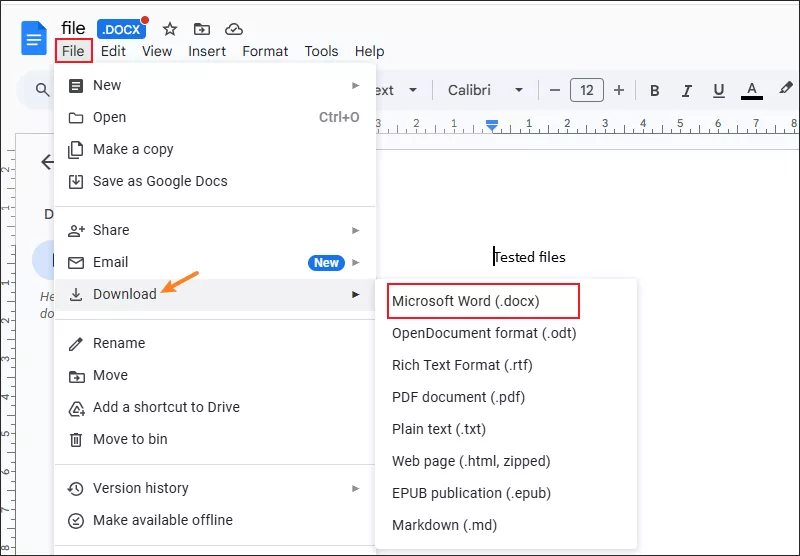Open the Calibri font dropdown
Screen dimensions: 800x556
[x=485, y=90]
